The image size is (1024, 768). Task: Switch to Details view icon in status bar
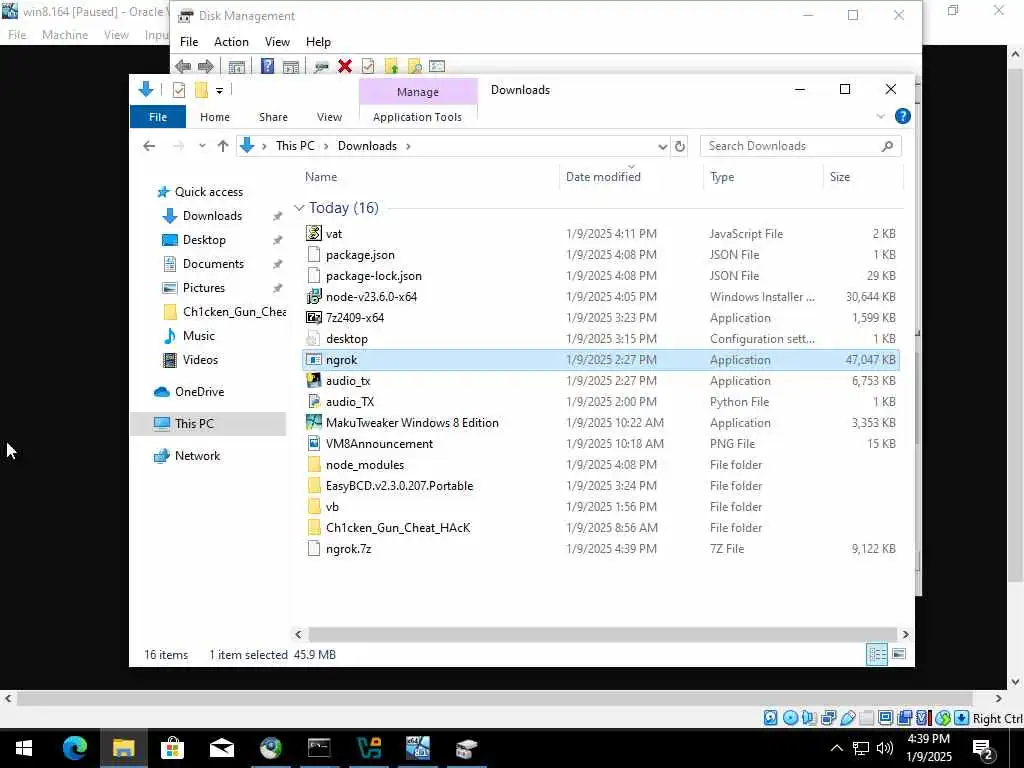coord(876,654)
